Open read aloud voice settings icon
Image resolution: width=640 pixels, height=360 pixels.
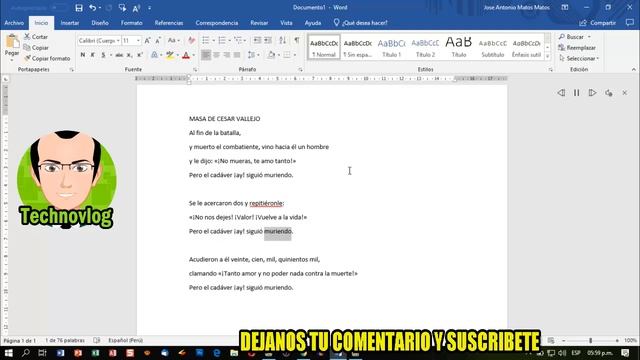[x=609, y=93]
